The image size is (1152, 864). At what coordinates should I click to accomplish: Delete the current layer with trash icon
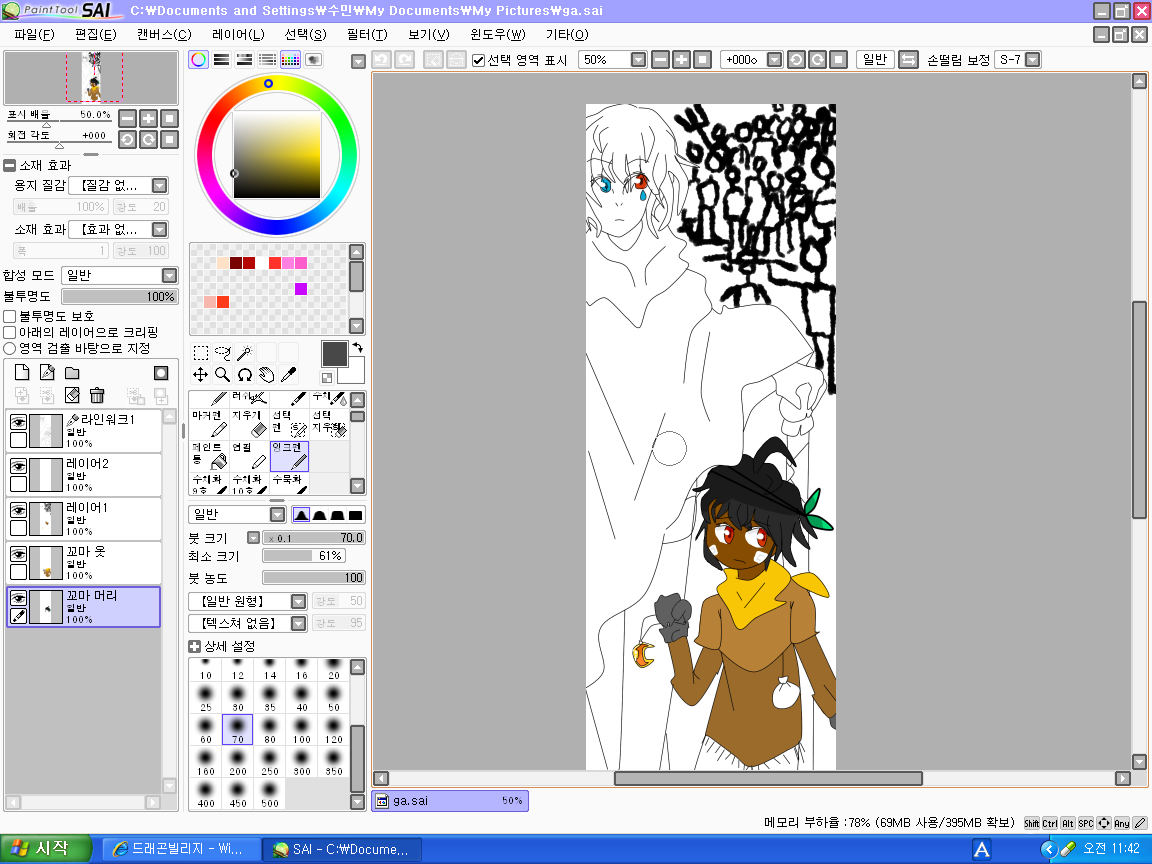coord(97,396)
